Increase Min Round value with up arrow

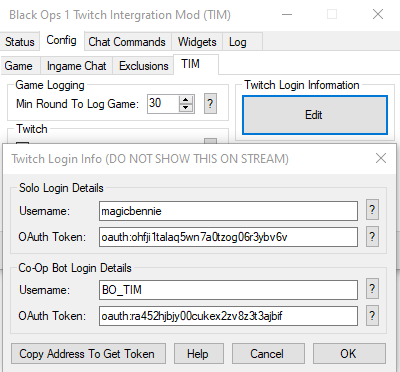(x=186, y=99)
